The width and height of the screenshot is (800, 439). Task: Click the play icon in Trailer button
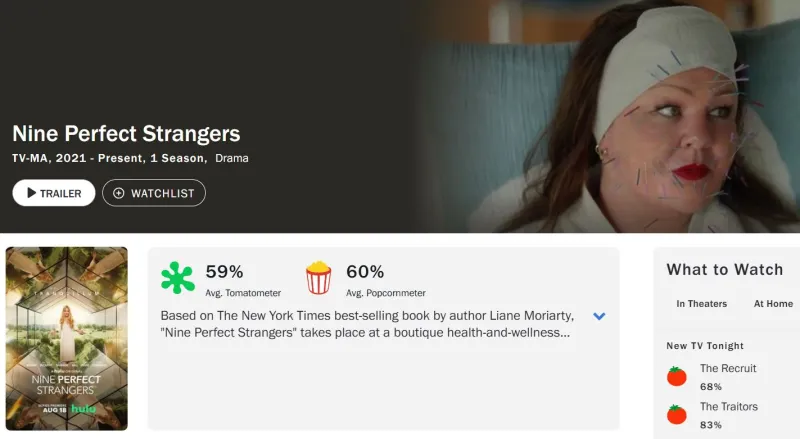coord(31,193)
